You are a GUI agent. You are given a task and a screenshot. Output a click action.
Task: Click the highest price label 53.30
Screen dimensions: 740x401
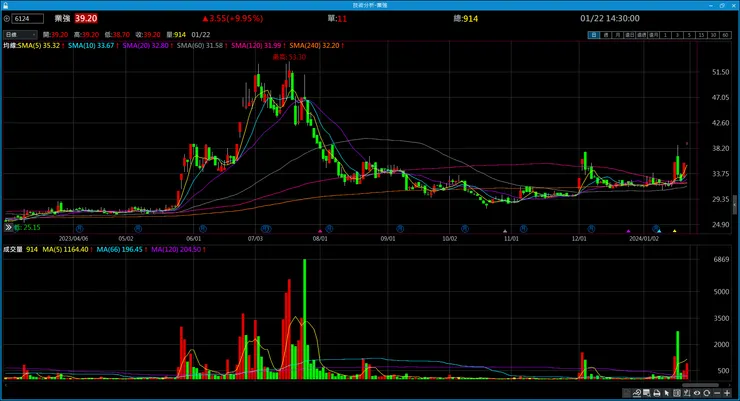289,57
